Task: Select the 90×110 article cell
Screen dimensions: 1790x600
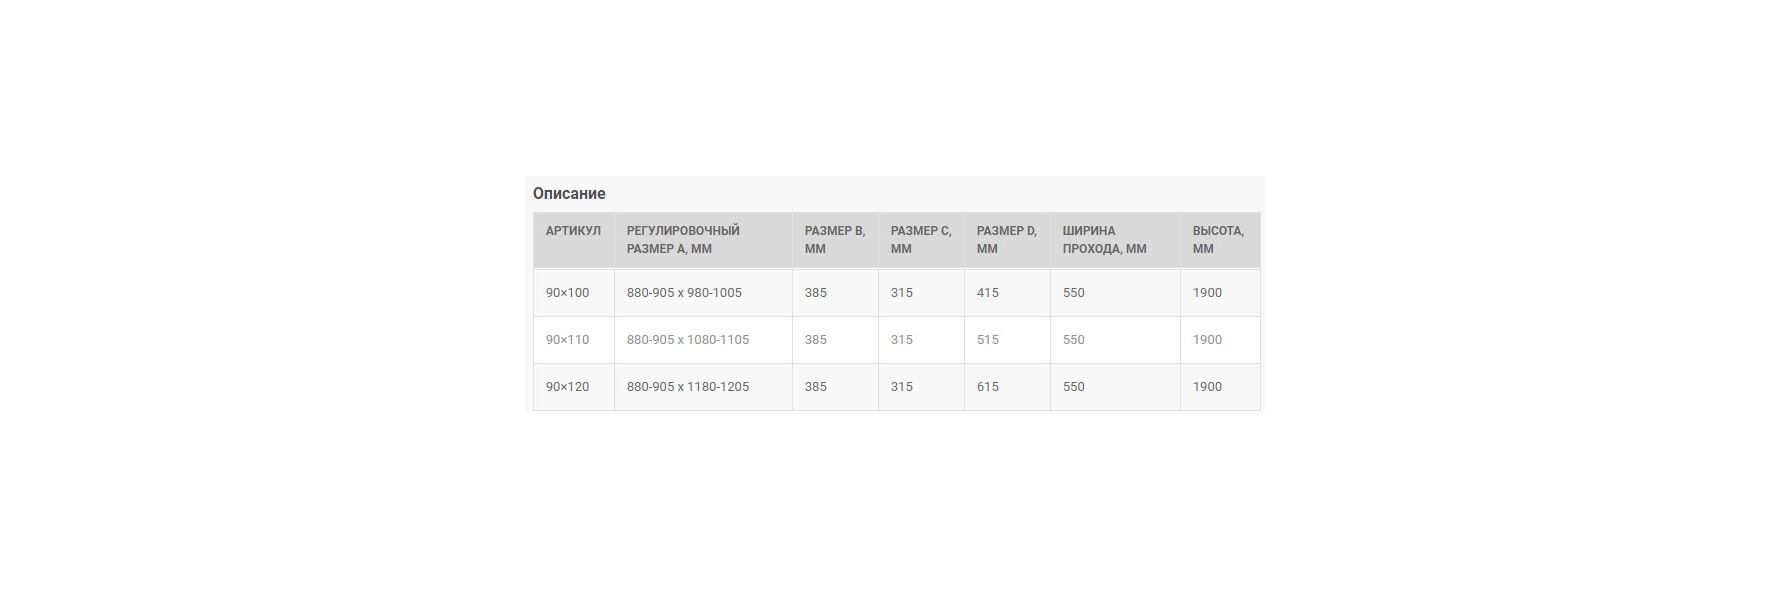Action: pyautogui.click(x=574, y=340)
